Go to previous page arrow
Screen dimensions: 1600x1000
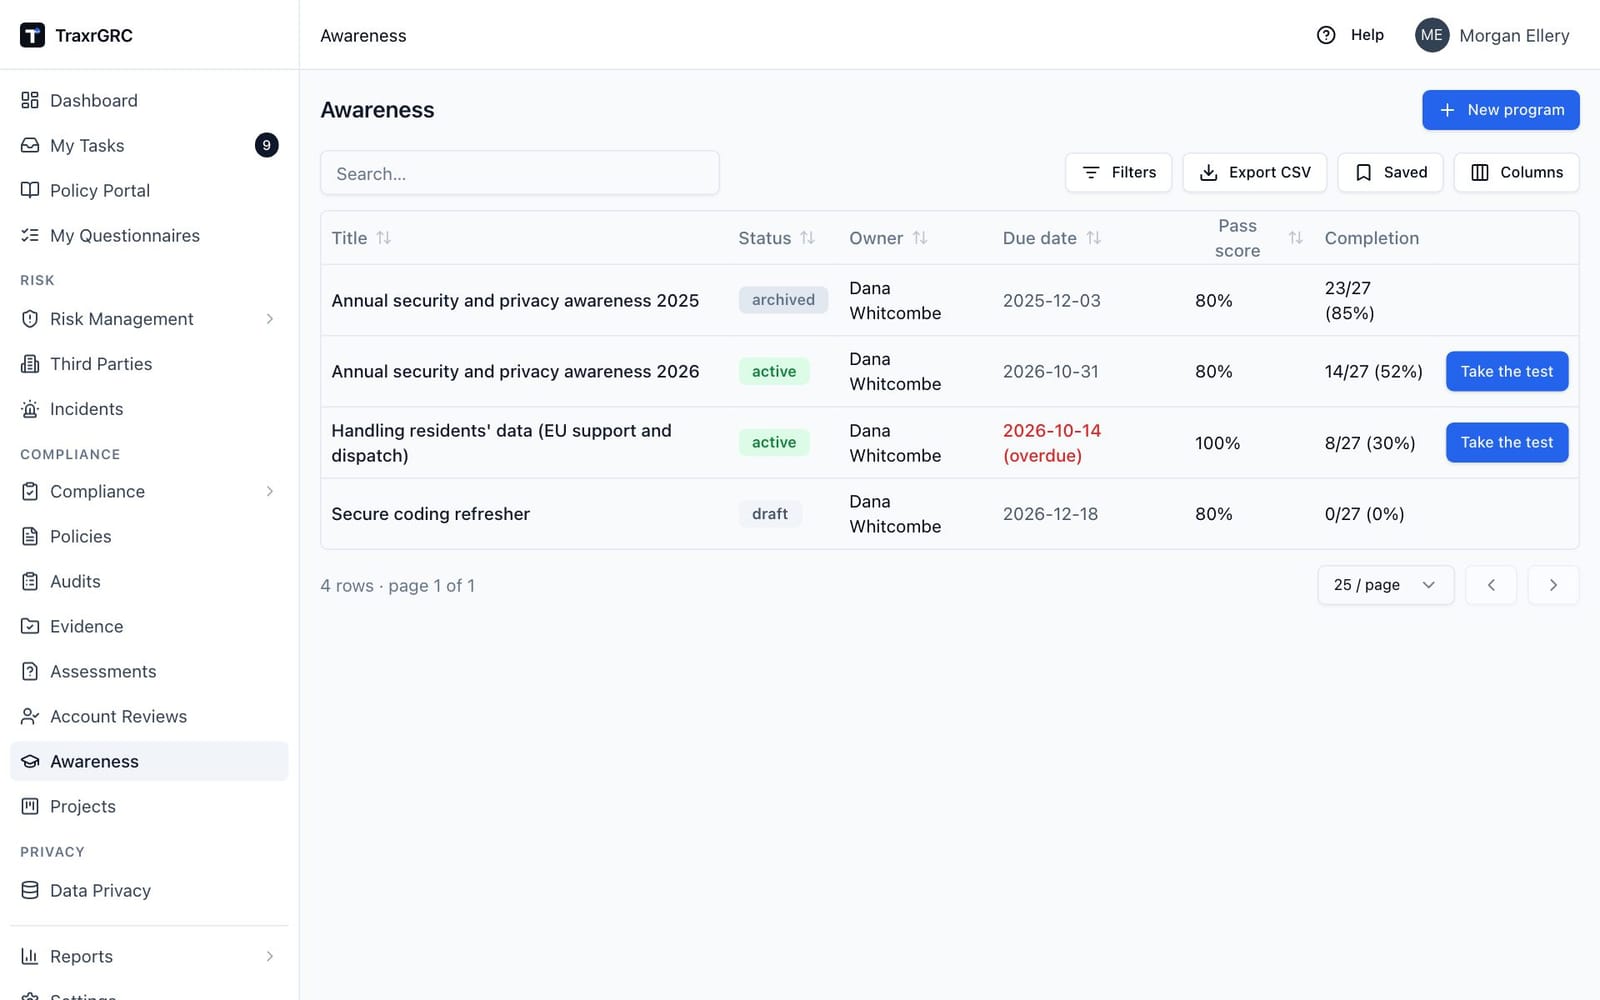pyautogui.click(x=1491, y=585)
